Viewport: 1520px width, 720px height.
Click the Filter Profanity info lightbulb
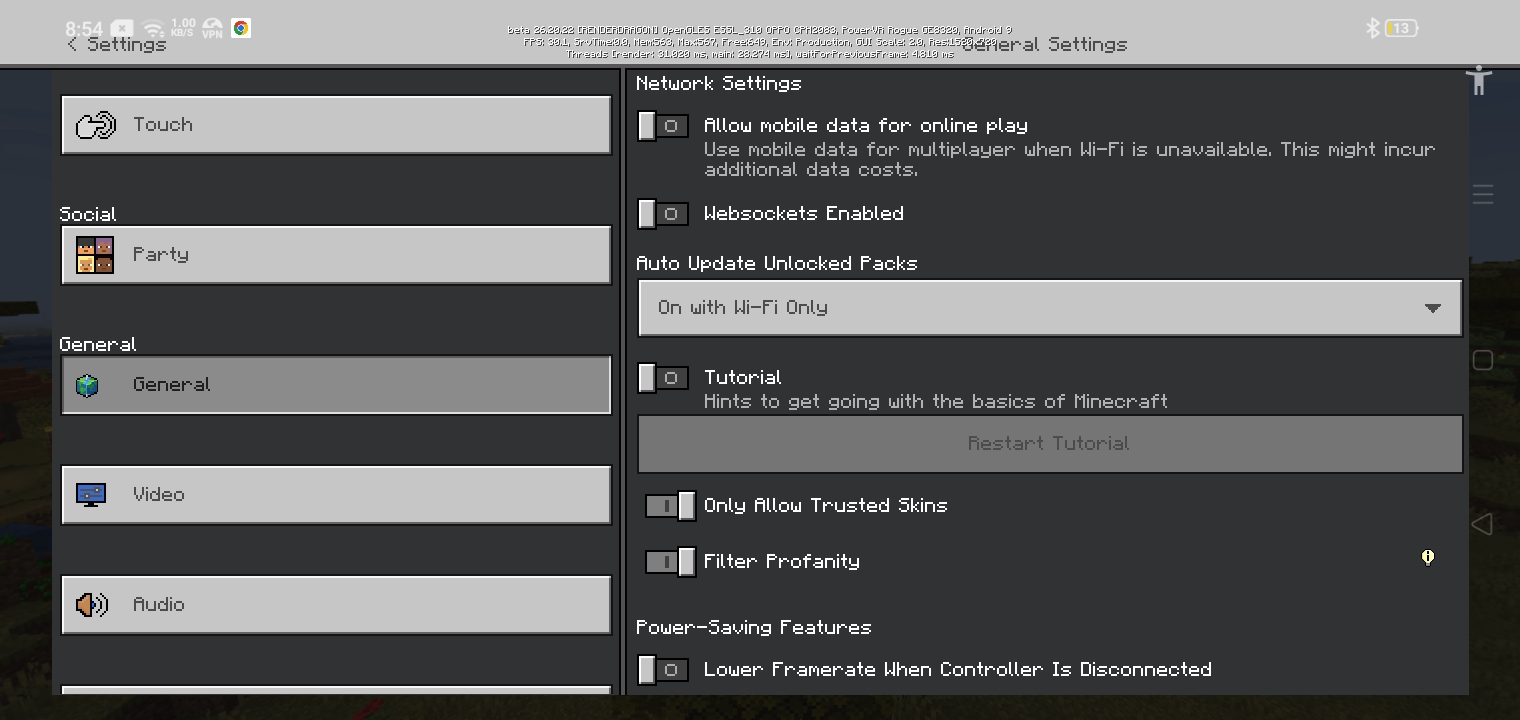tap(1428, 557)
